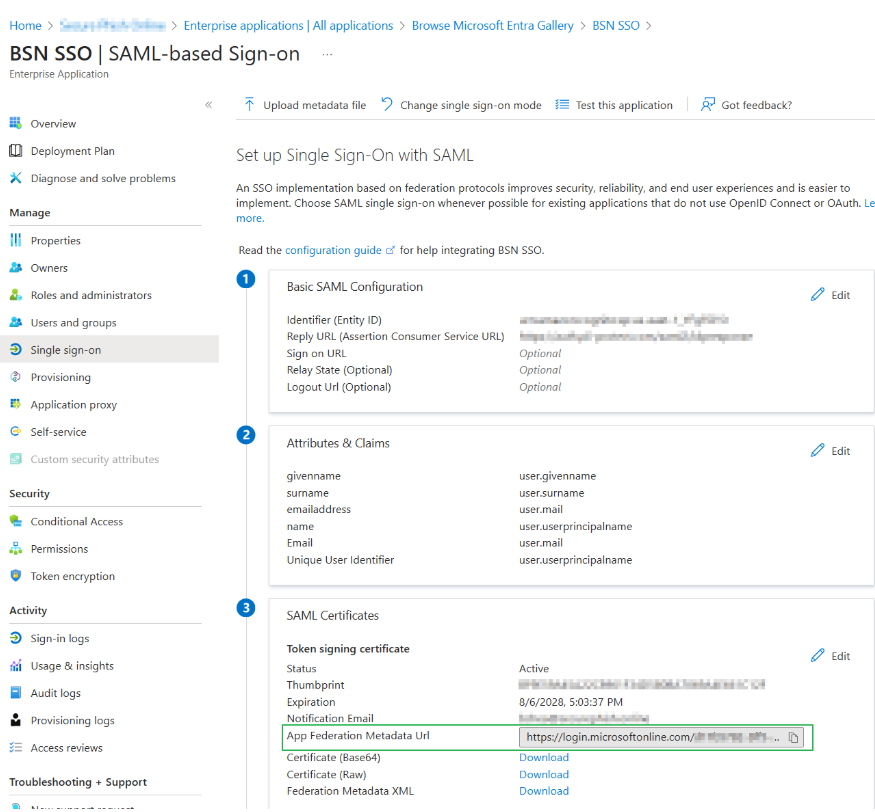Viewport: 875px width, 812px height.
Task: Select the expiration value '8/6/2028, 5:03:37 PM'
Action: (x=571, y=702)
